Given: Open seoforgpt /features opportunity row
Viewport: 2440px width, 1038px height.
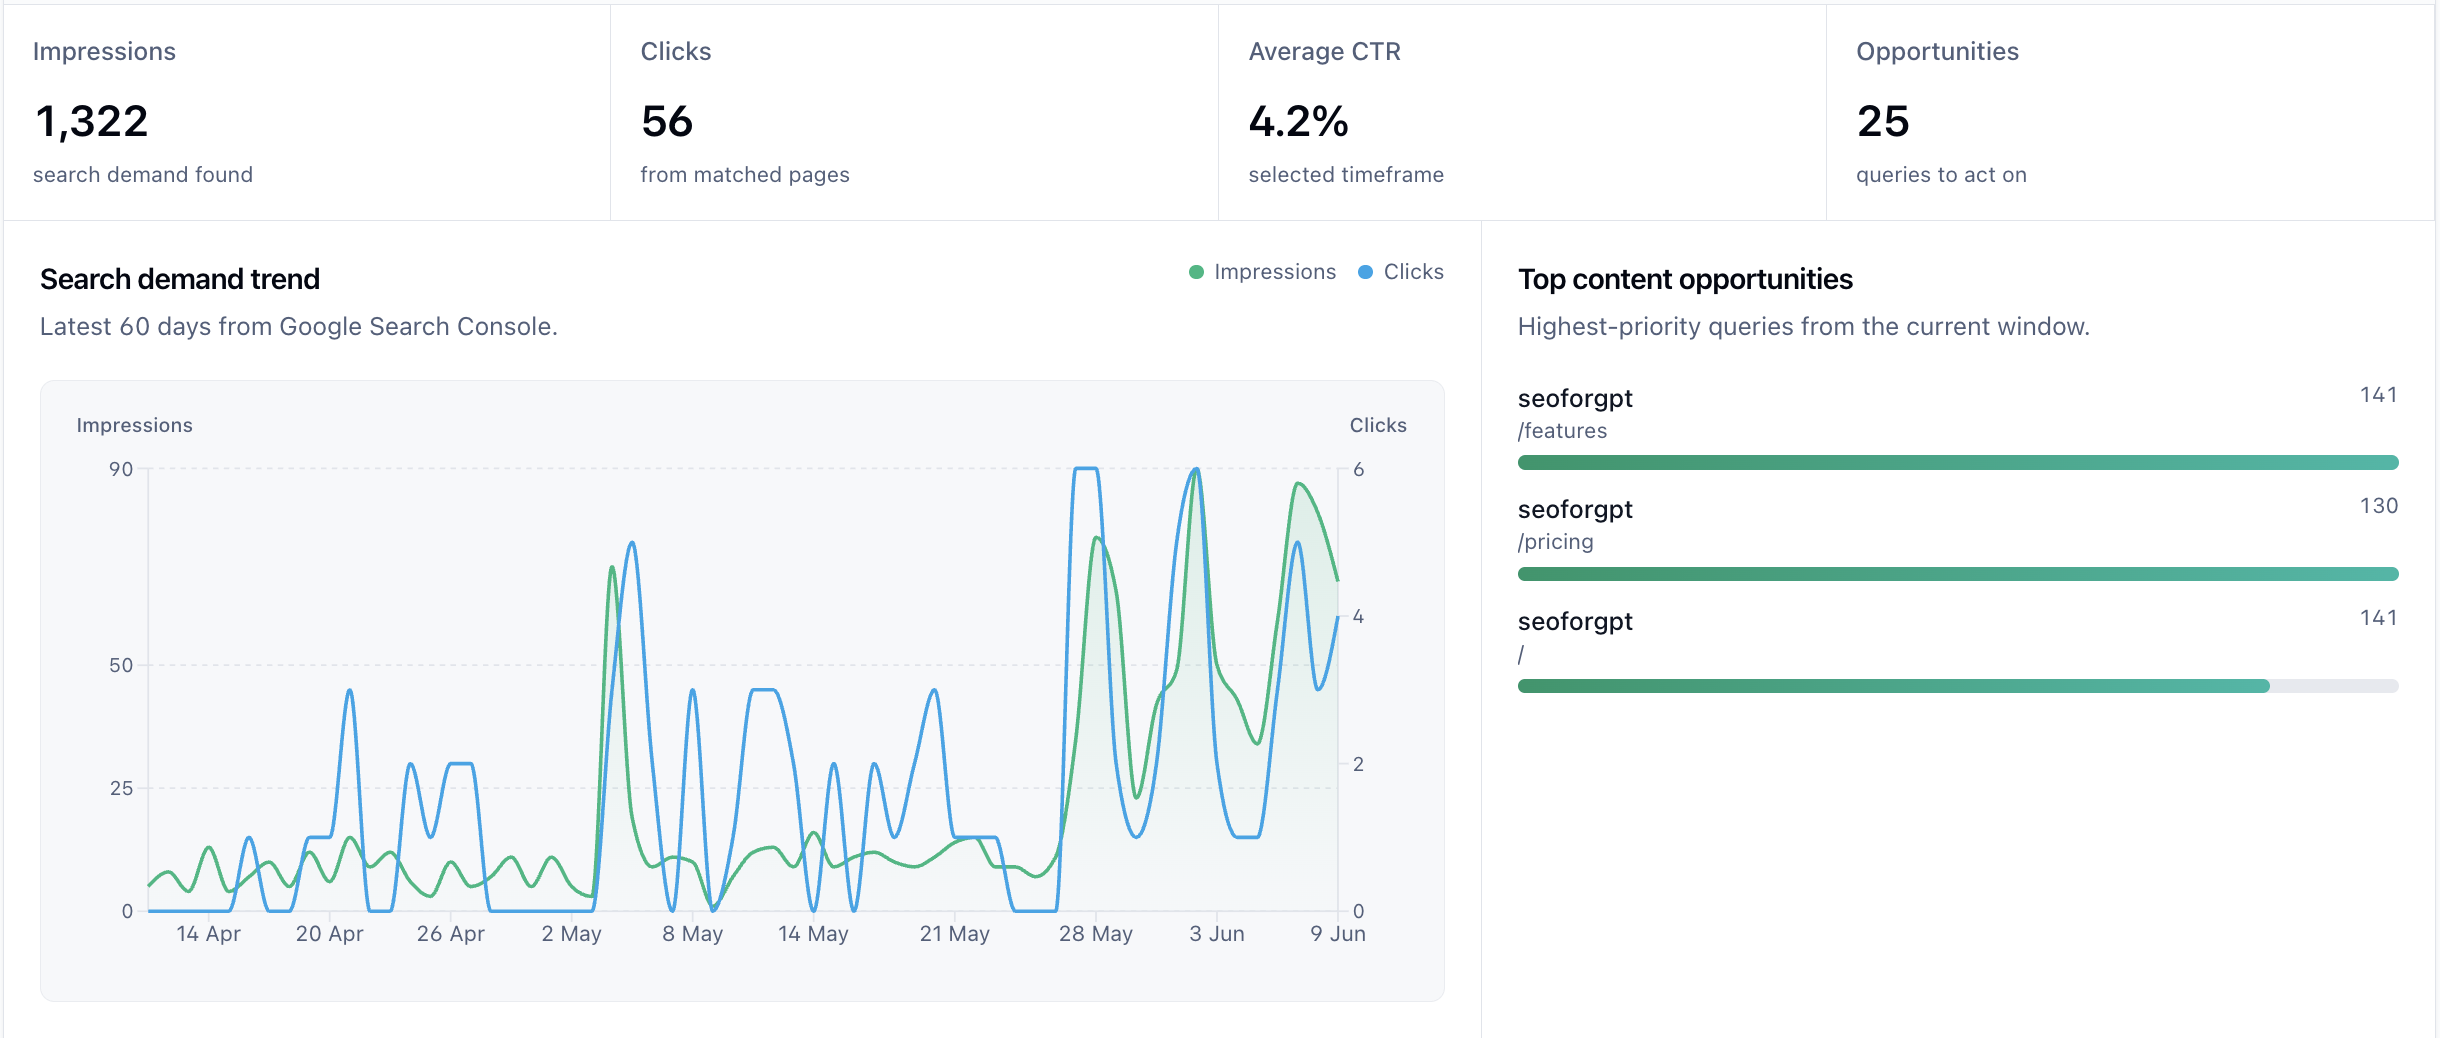Looking at the screenshot, I should (1958, 426).
